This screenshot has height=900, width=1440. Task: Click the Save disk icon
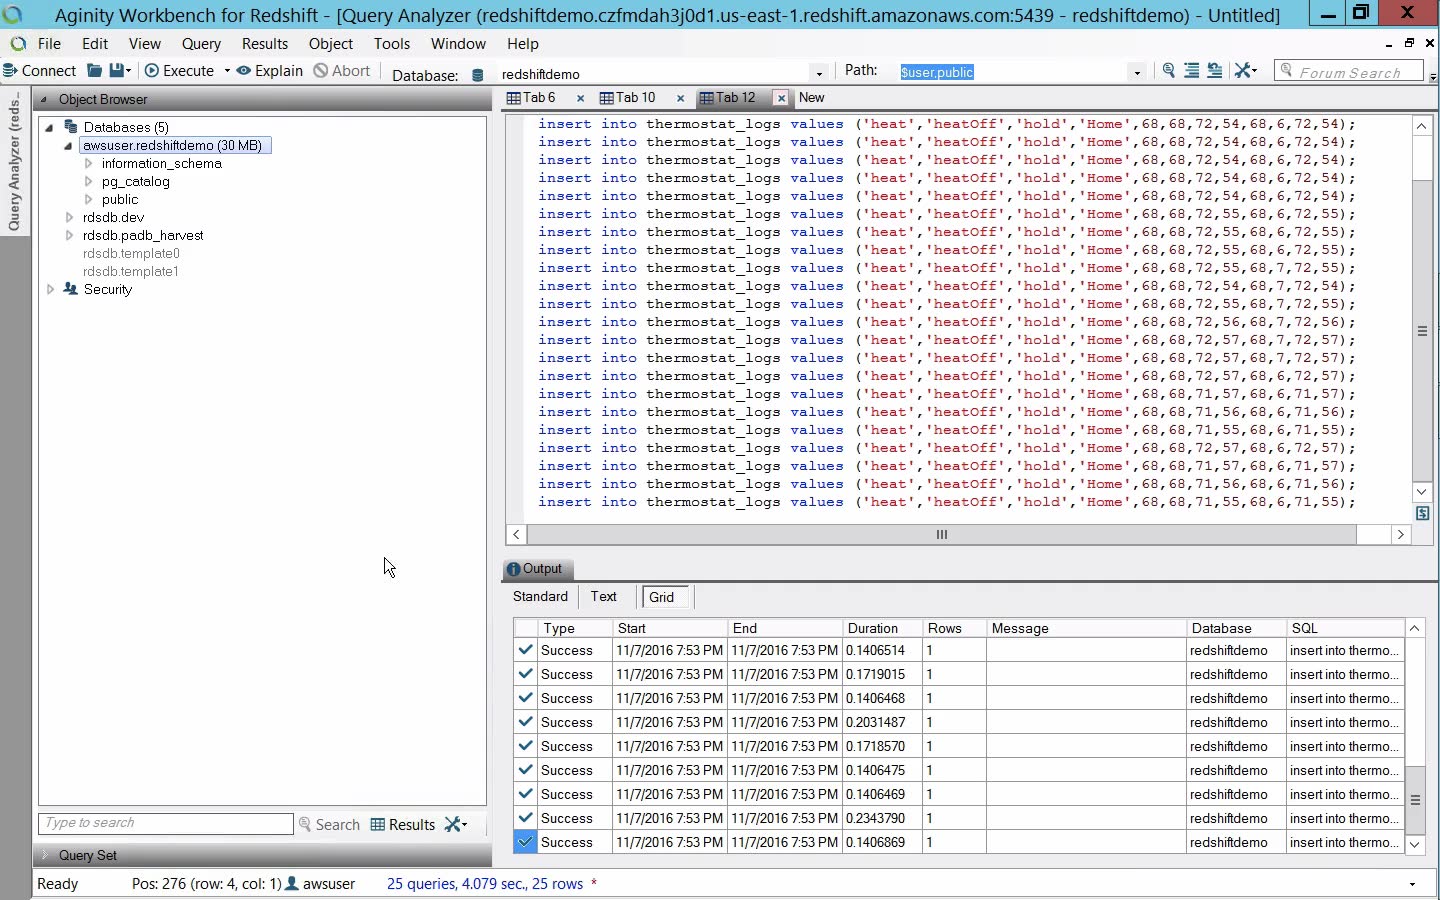[118, 71]
